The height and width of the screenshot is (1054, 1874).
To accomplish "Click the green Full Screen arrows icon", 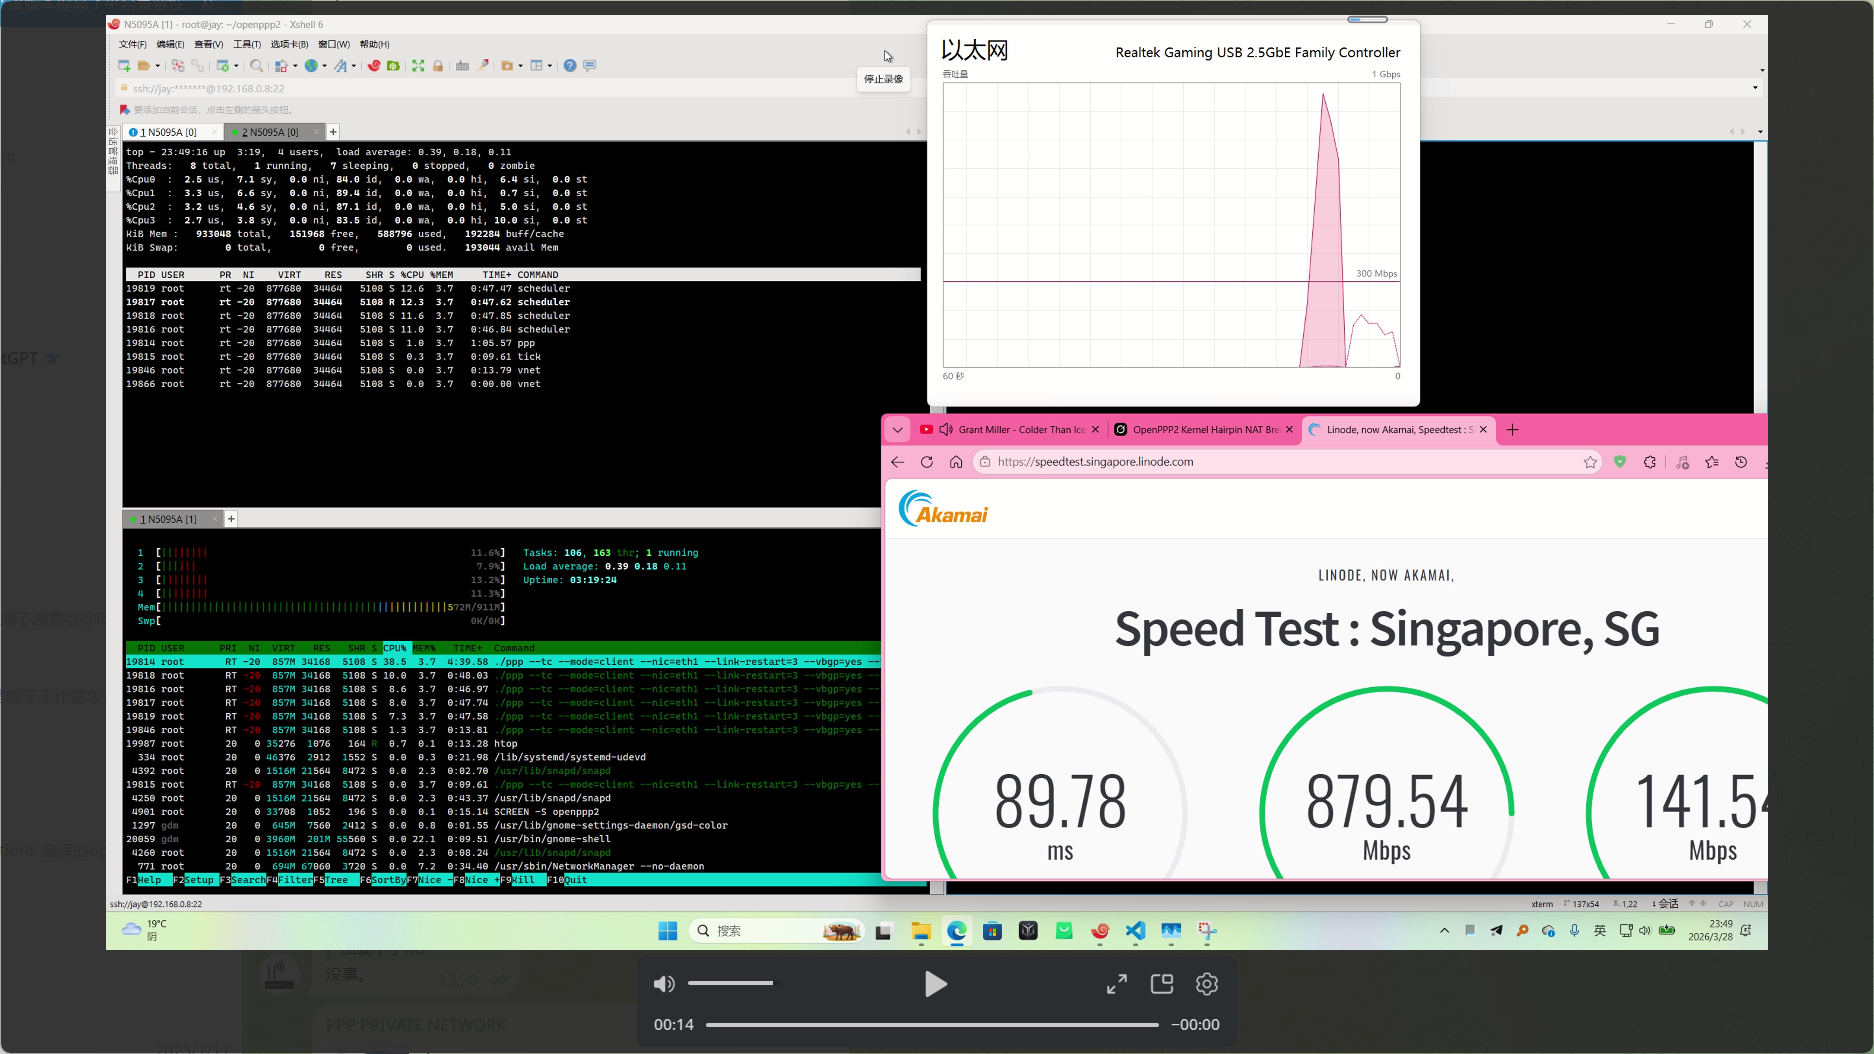I will pos(418,66).
